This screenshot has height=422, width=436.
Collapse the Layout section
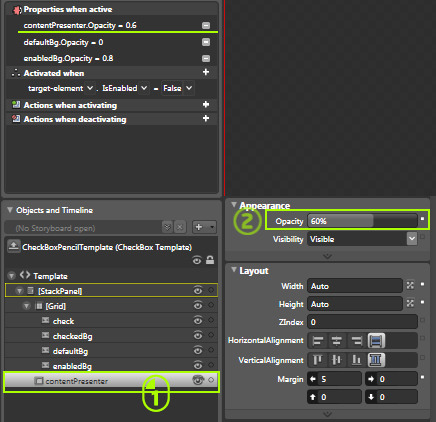[234, 269]
